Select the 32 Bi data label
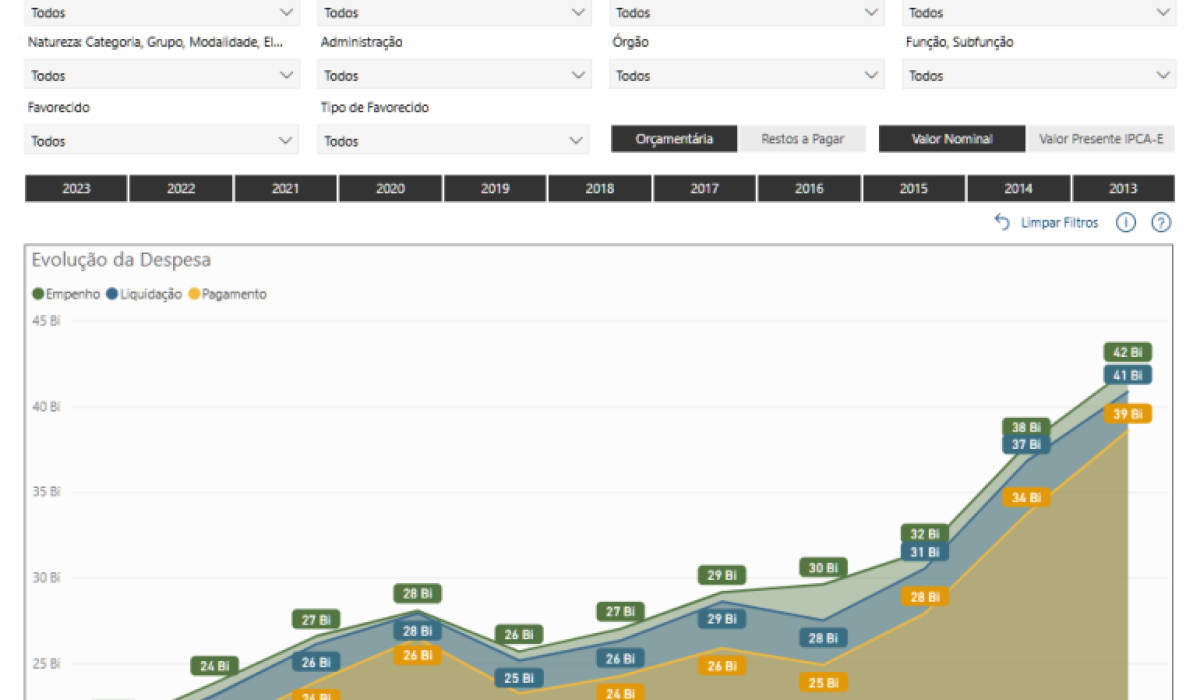This screenshot has width=1200, height=700. tap(925, 534)
